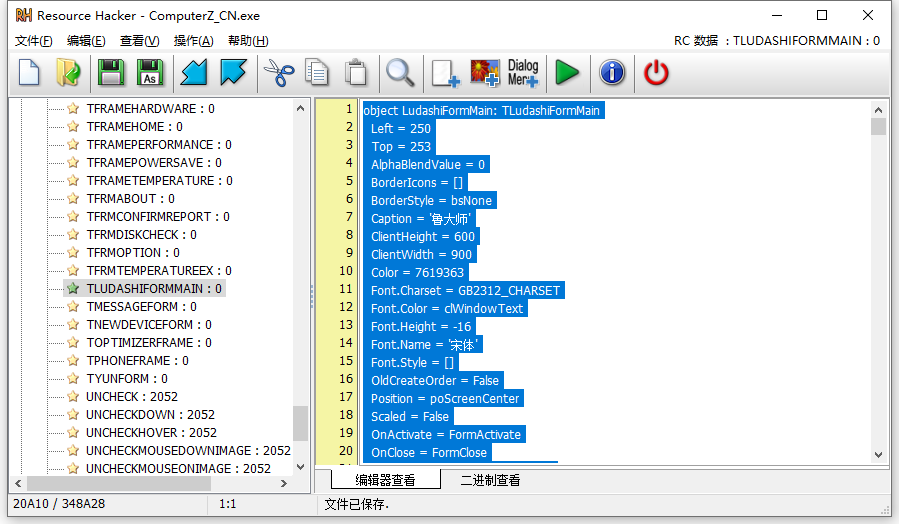
Task: Click tree panel scroll down arrow
Action: pos(300,467)
